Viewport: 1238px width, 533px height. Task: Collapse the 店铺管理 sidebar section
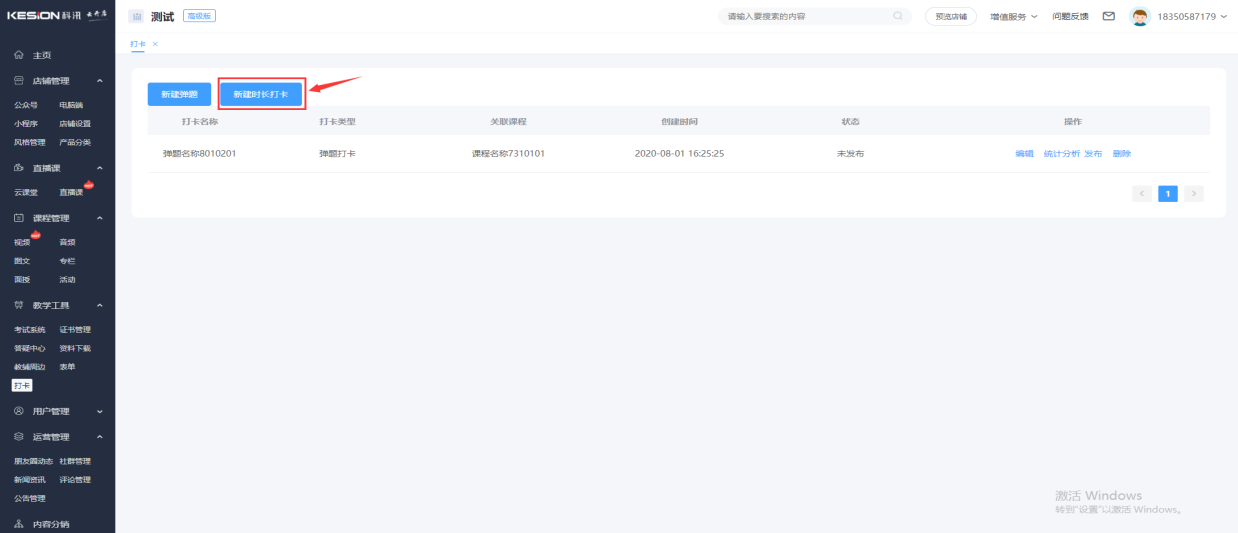coord(99,81)
